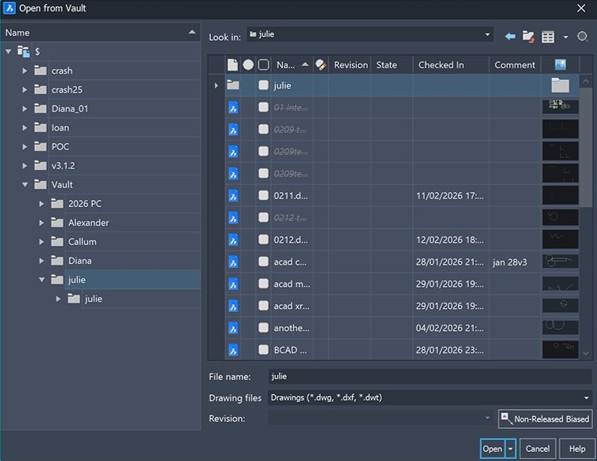Click the thumbnail column header icon
This screenshot has width=597, height=461.
point(560,65)
